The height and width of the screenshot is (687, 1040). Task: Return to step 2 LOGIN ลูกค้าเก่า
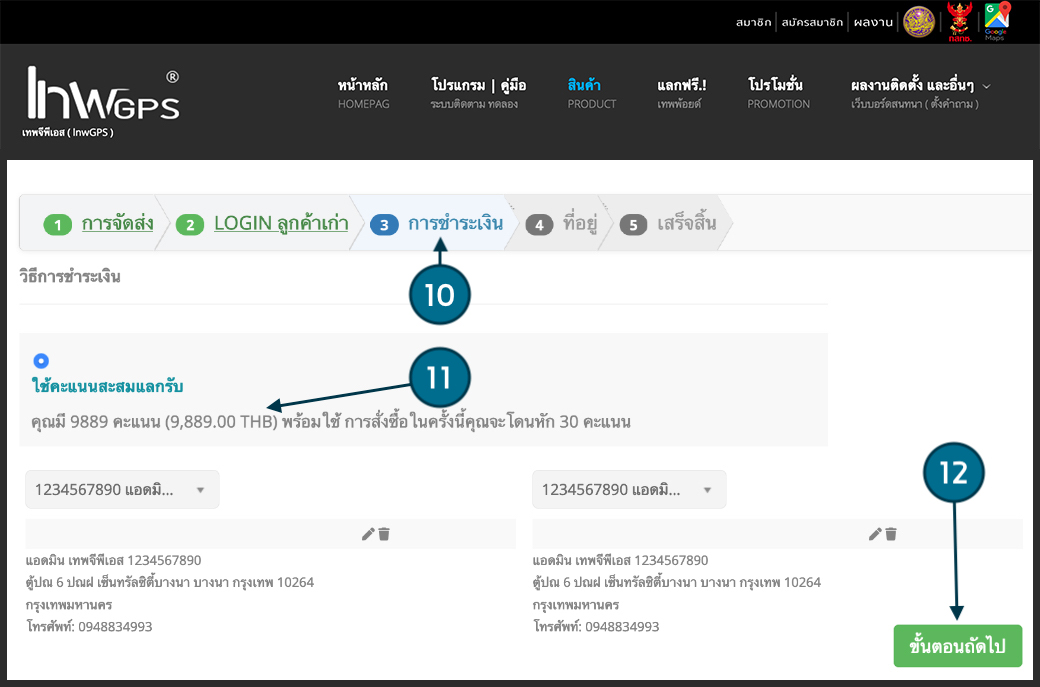(280, 223)
